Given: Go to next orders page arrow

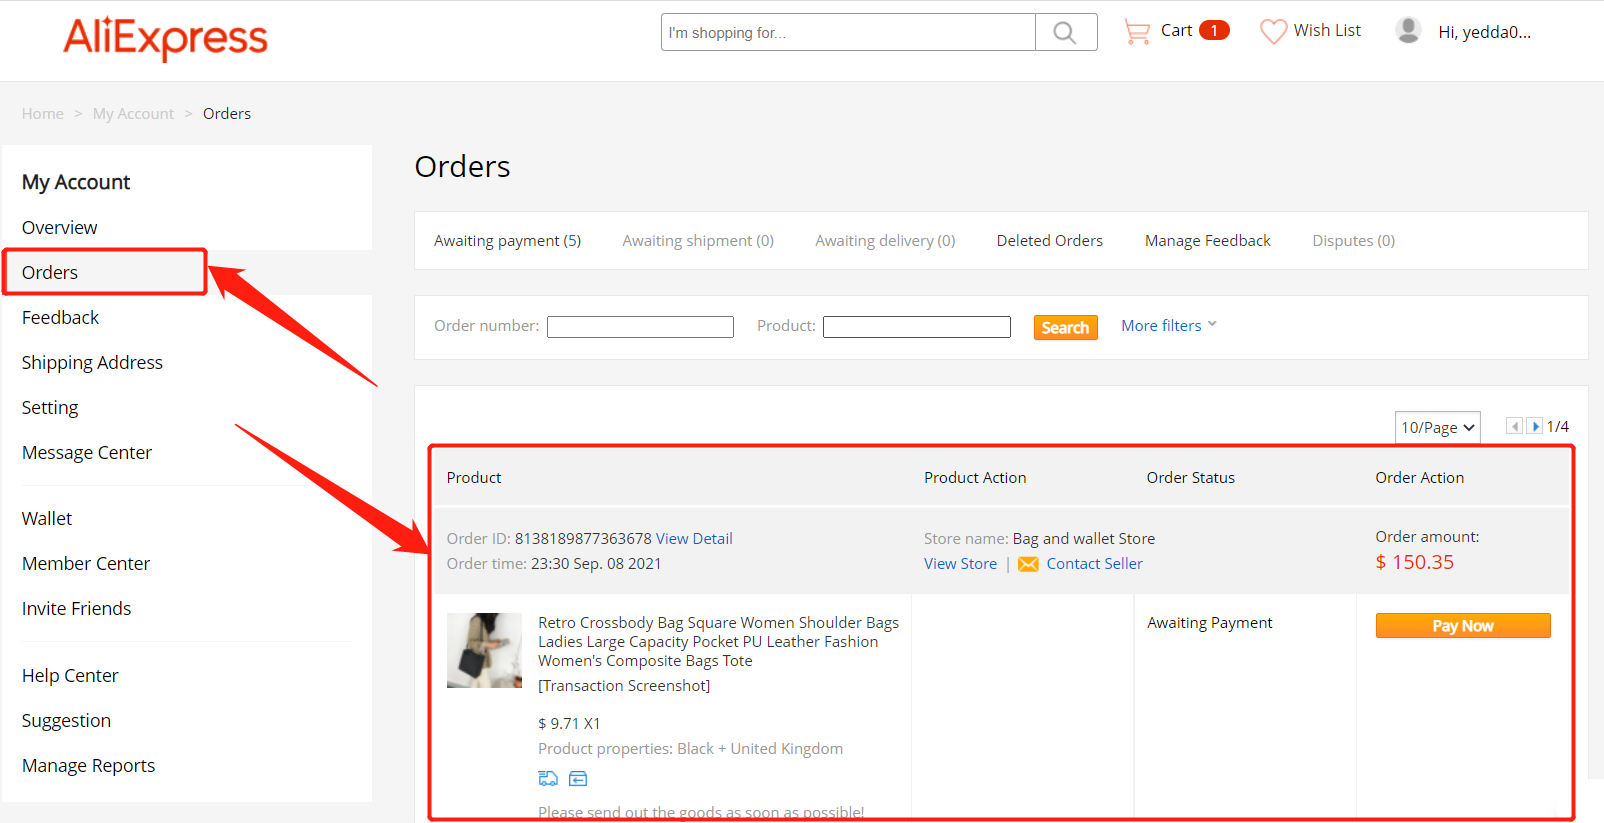Looking at the screenshot, I should [1534, 426].
